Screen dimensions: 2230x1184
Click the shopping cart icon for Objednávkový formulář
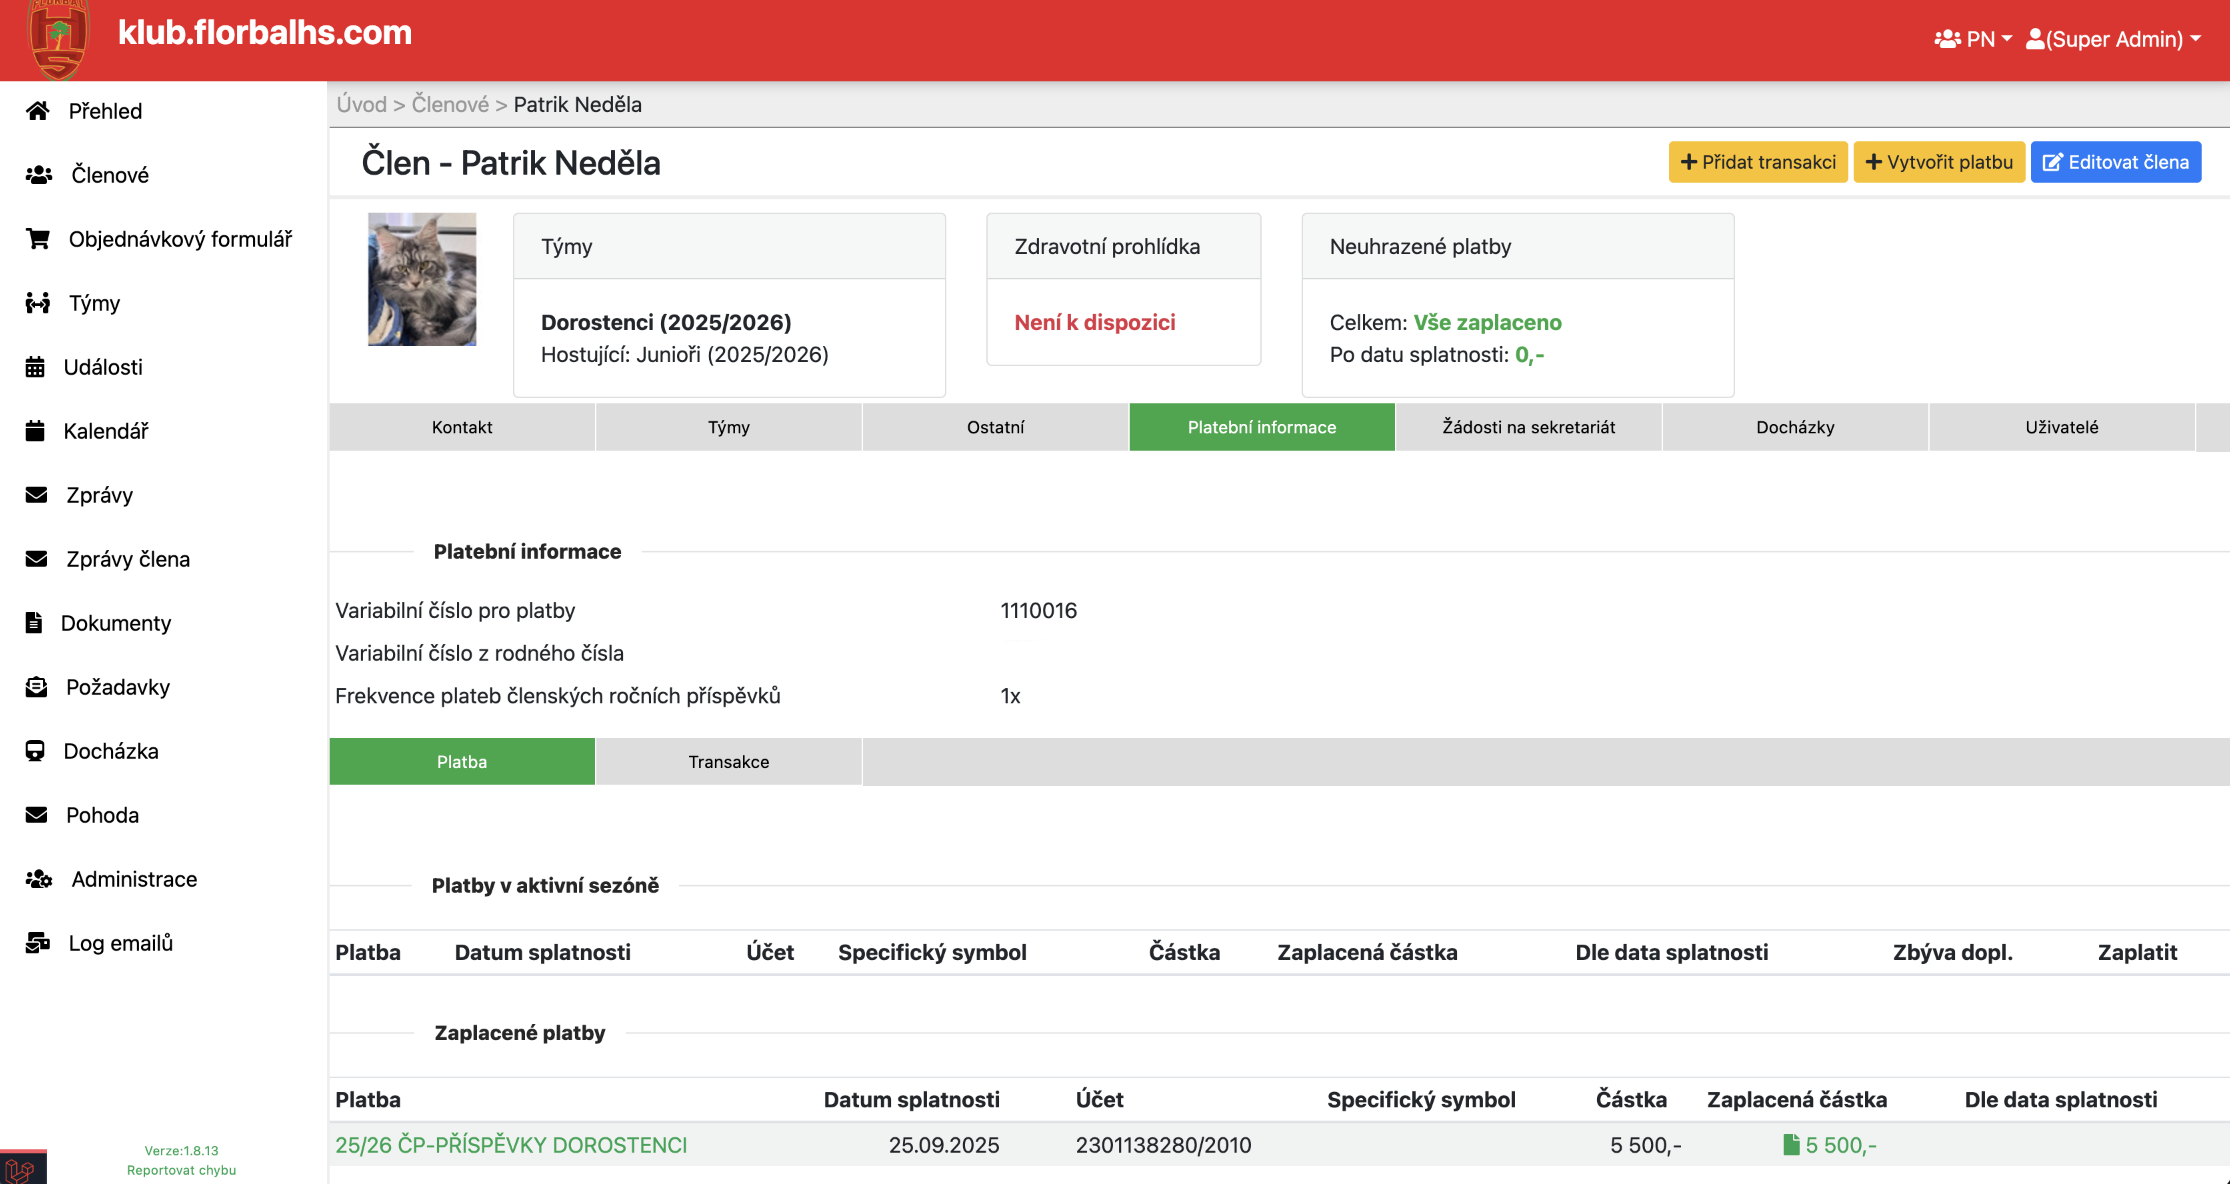[38, 239]
